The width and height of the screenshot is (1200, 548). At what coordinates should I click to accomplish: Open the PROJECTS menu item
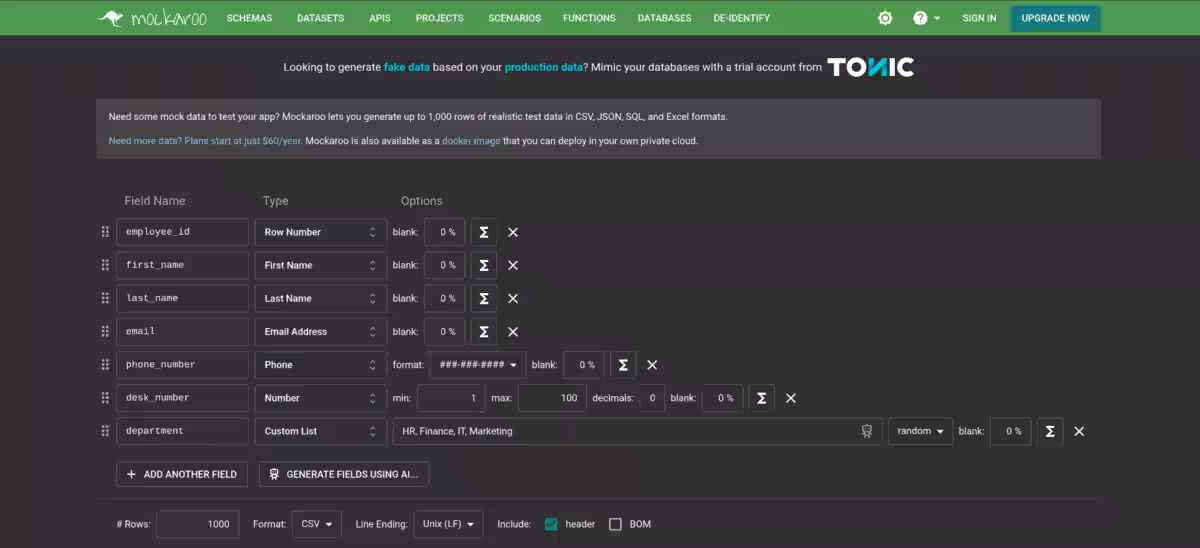point(440,18)
